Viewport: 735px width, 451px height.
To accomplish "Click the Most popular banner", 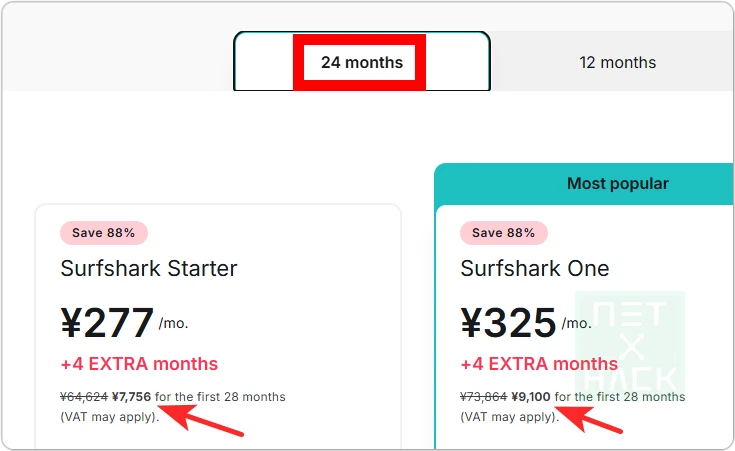I will click(x=617, y=183).
